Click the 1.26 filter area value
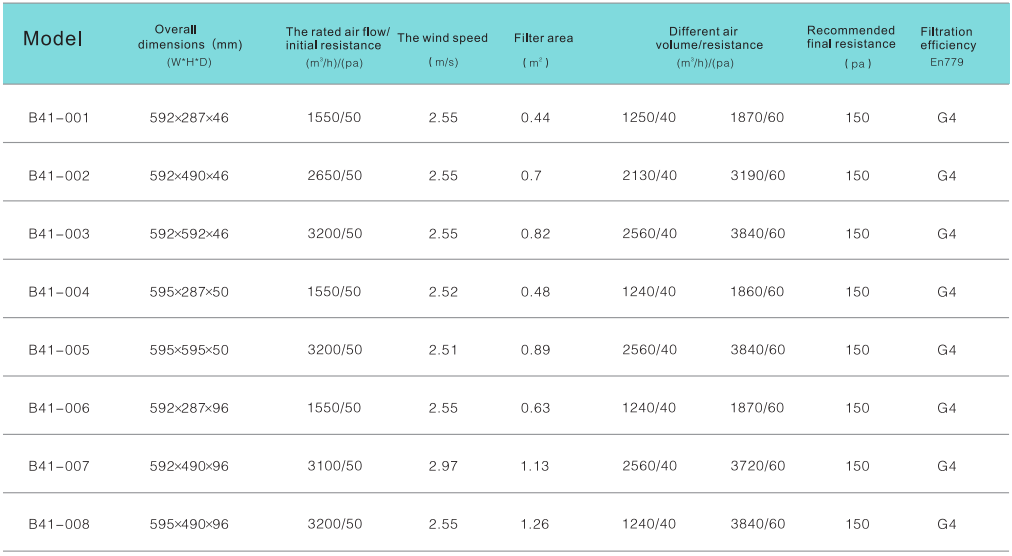Viewport: 1012px width, 556px height. point(536,524)
